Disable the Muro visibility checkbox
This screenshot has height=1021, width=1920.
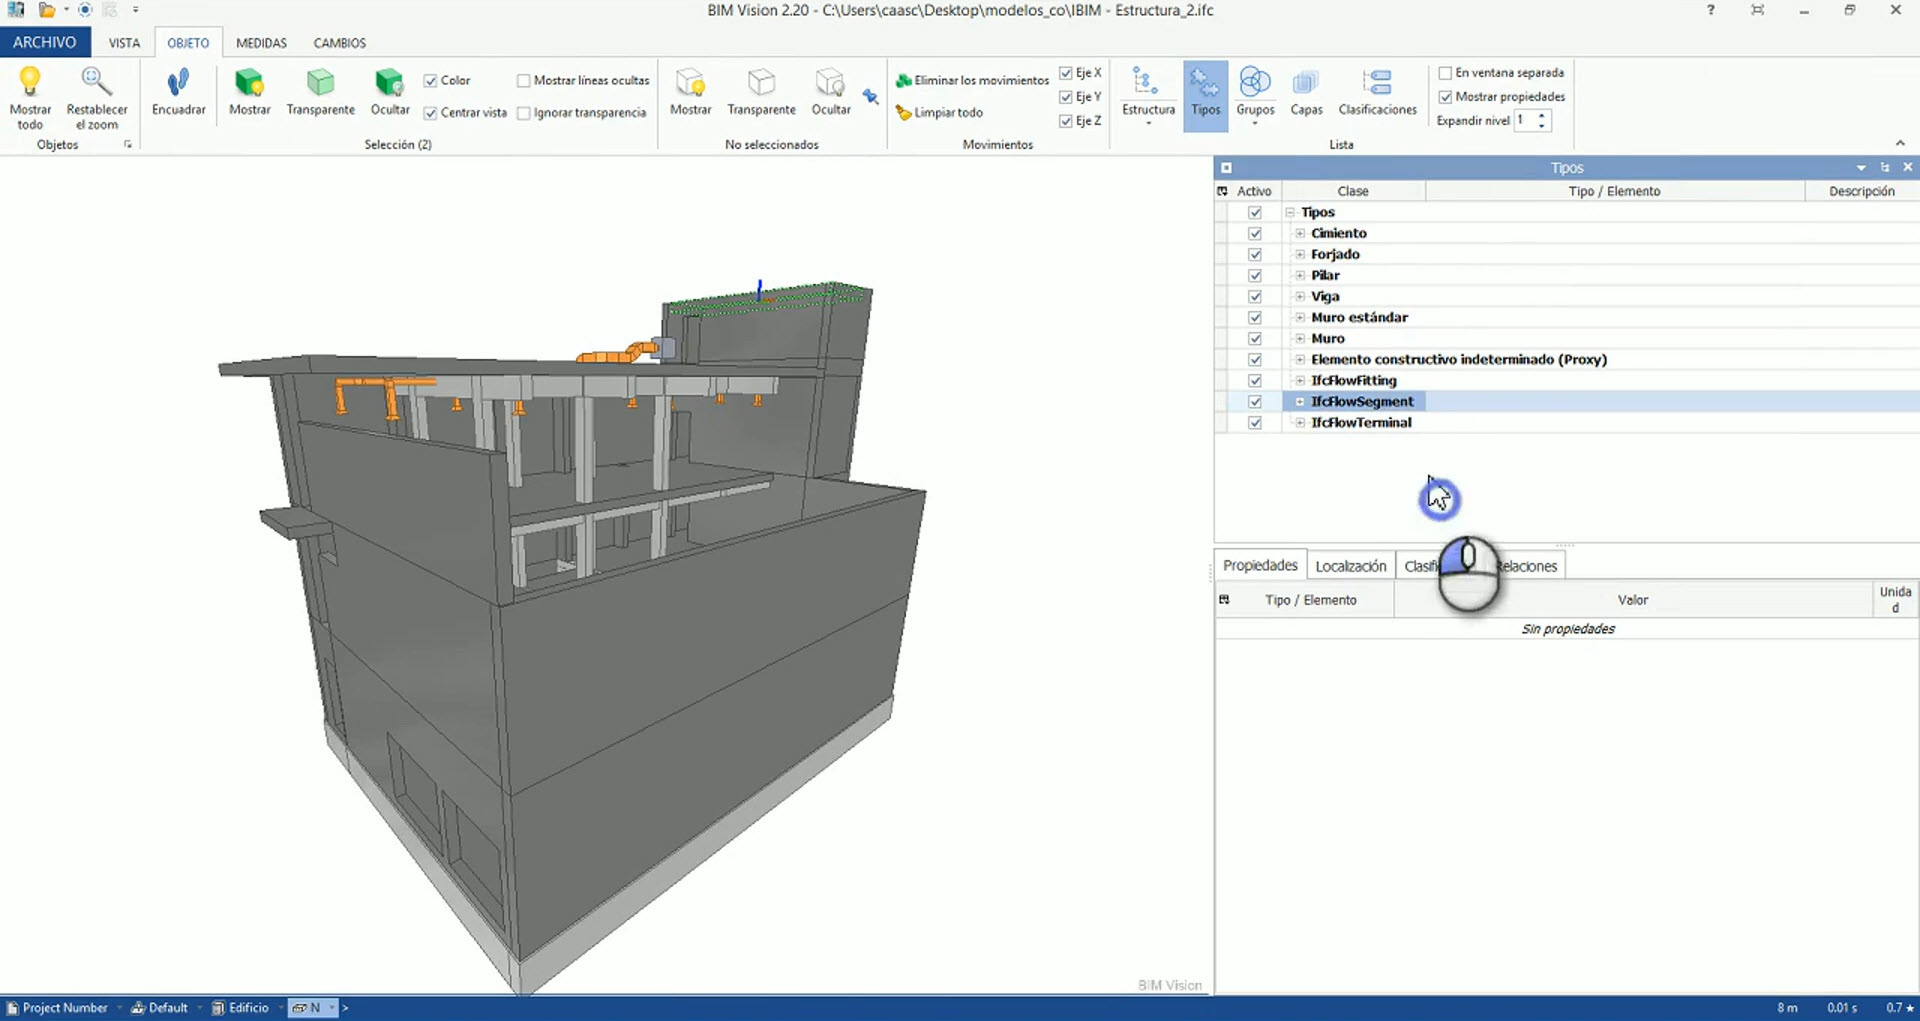pos(1255,338)
